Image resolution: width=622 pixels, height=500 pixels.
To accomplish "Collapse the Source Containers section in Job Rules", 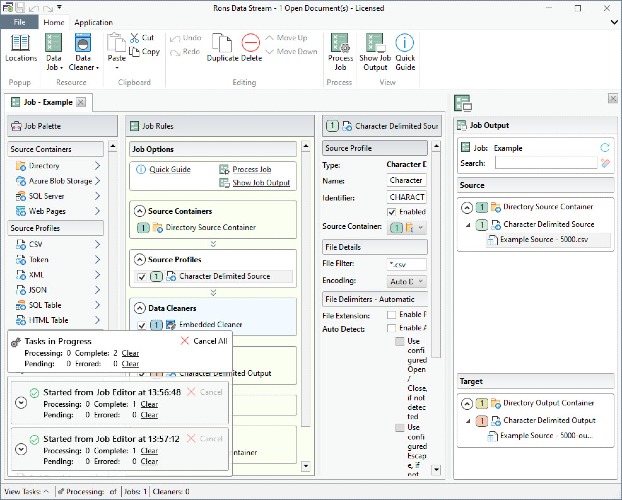I will [x=139, y=211].
